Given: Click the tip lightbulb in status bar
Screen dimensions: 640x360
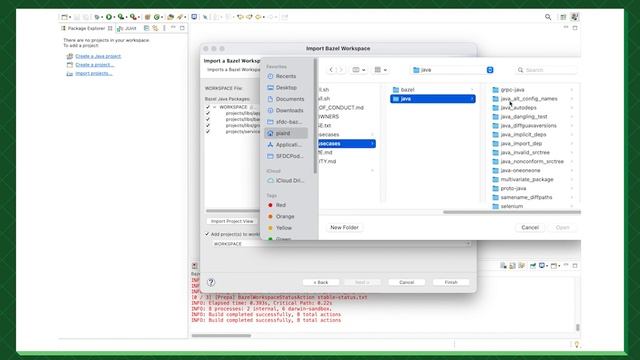Looking at the screenshot, I should click(577, 344).
